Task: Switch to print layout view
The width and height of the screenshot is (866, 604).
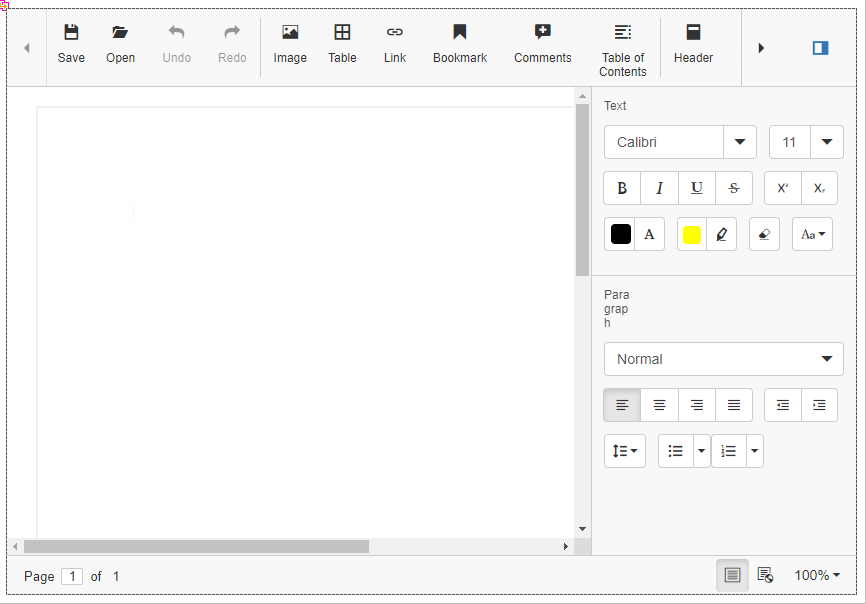Action: 732,575
